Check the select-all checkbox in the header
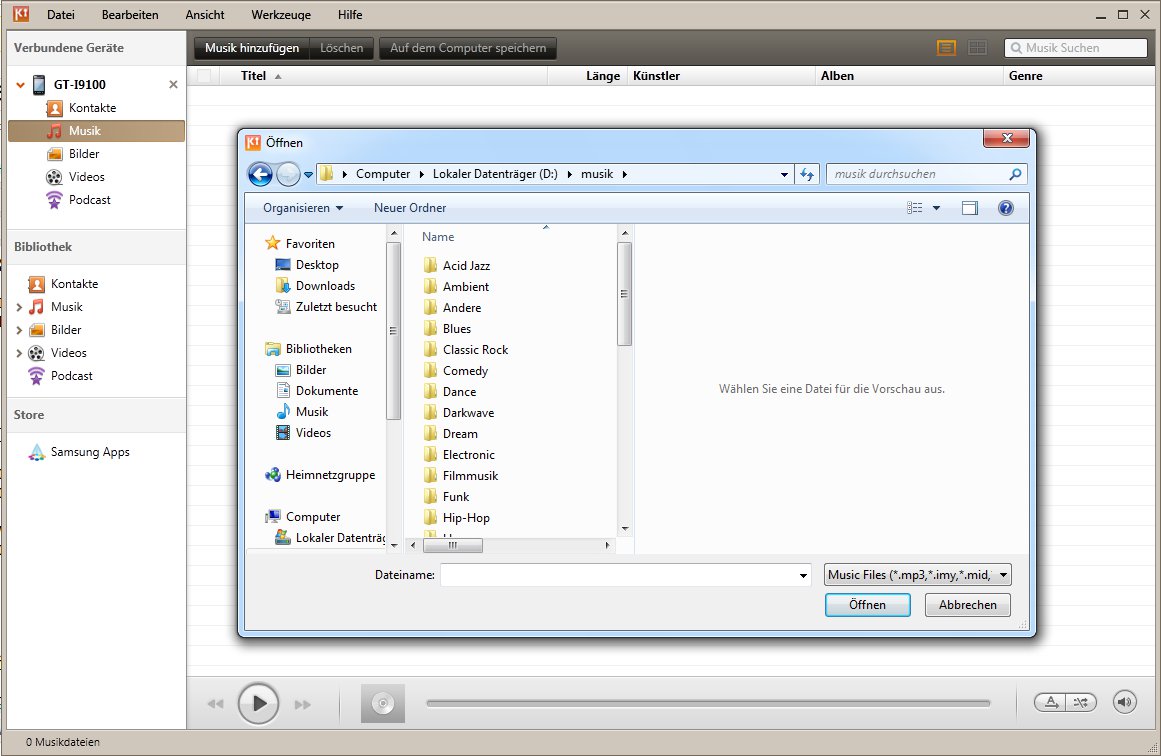 pos(204,76)
